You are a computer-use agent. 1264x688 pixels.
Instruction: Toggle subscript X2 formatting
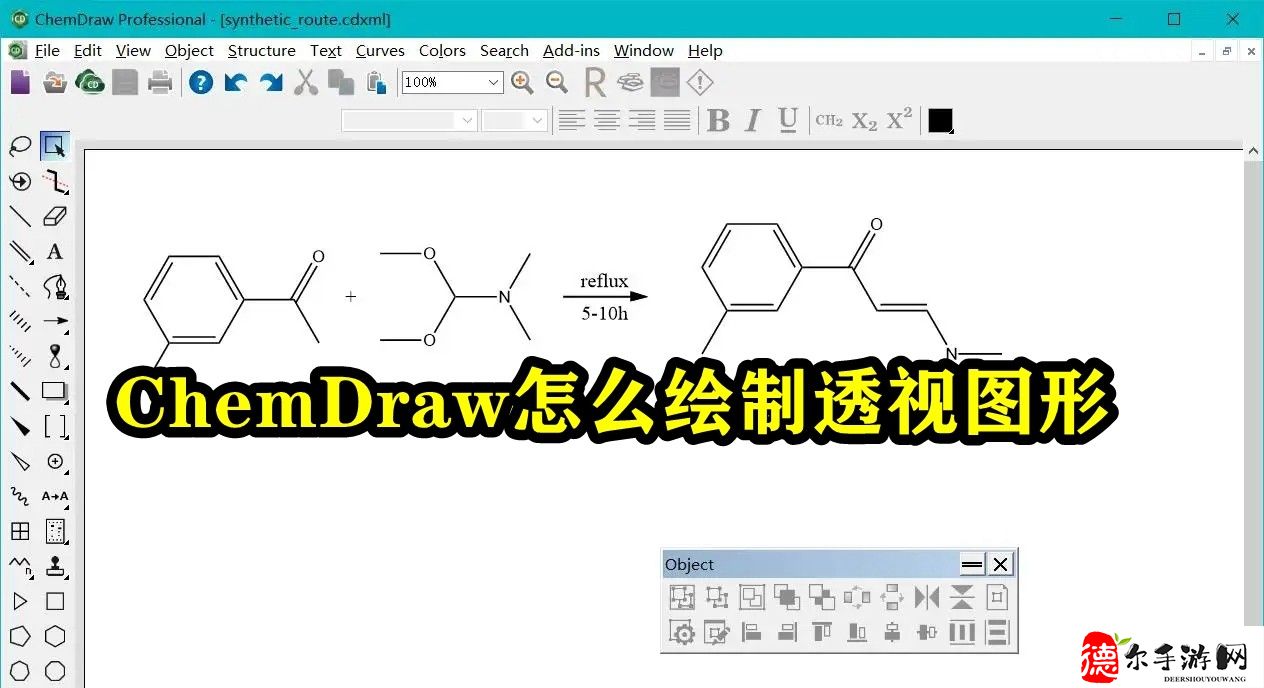[864, 121]
